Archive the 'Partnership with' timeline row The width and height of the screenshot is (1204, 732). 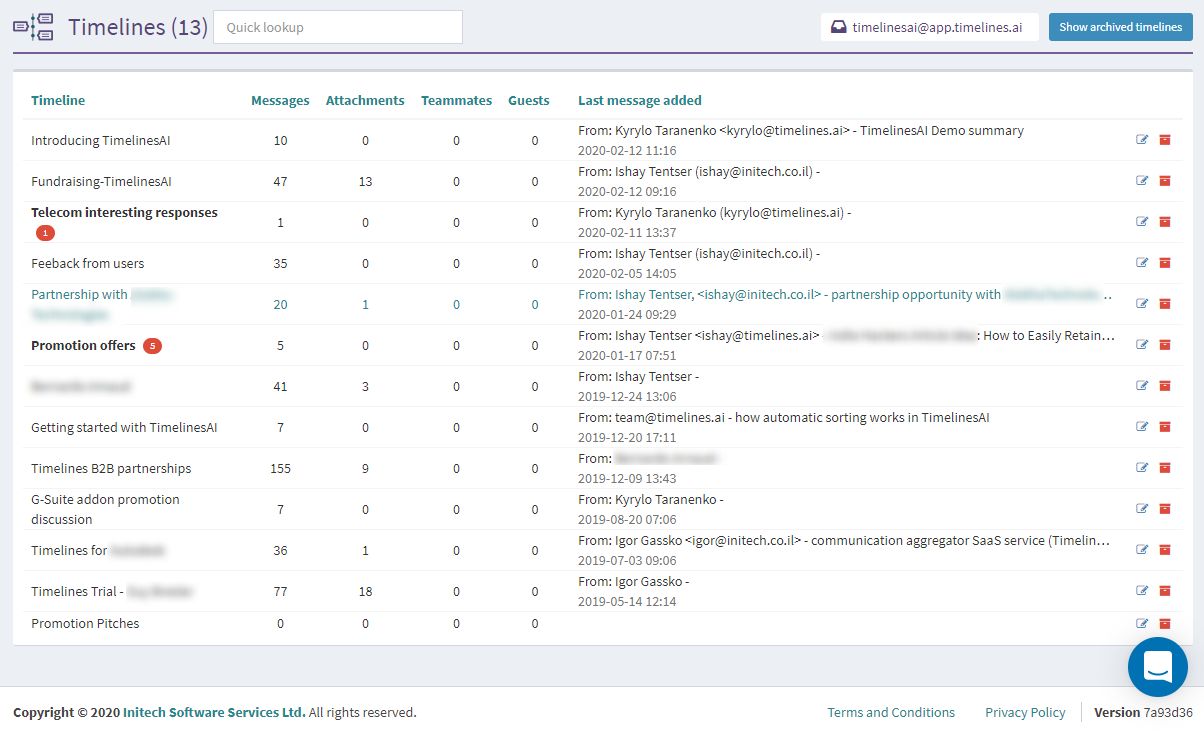click(x=1165, y=304)
